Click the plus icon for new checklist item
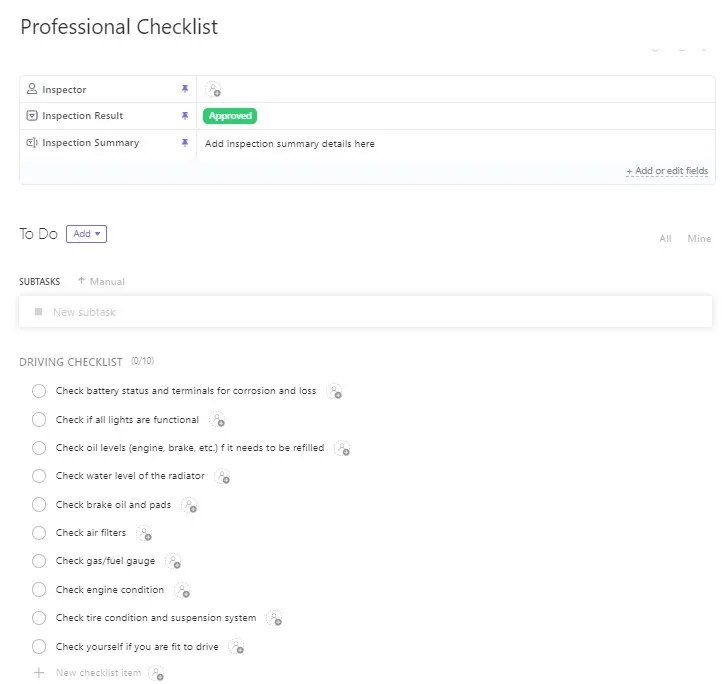The height and width of the screenshot is (684, 725). (x=39, y=672)
